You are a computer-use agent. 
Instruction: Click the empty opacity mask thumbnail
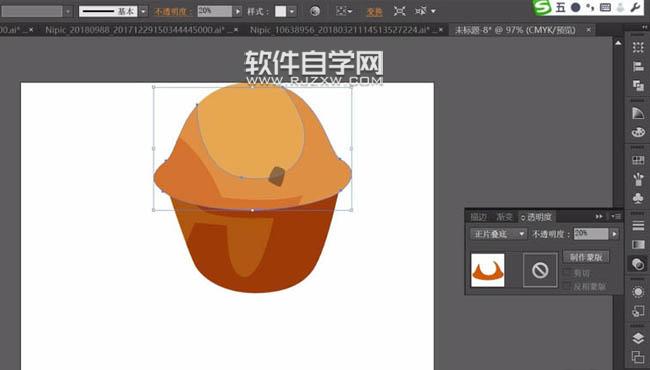coord(540,270)
